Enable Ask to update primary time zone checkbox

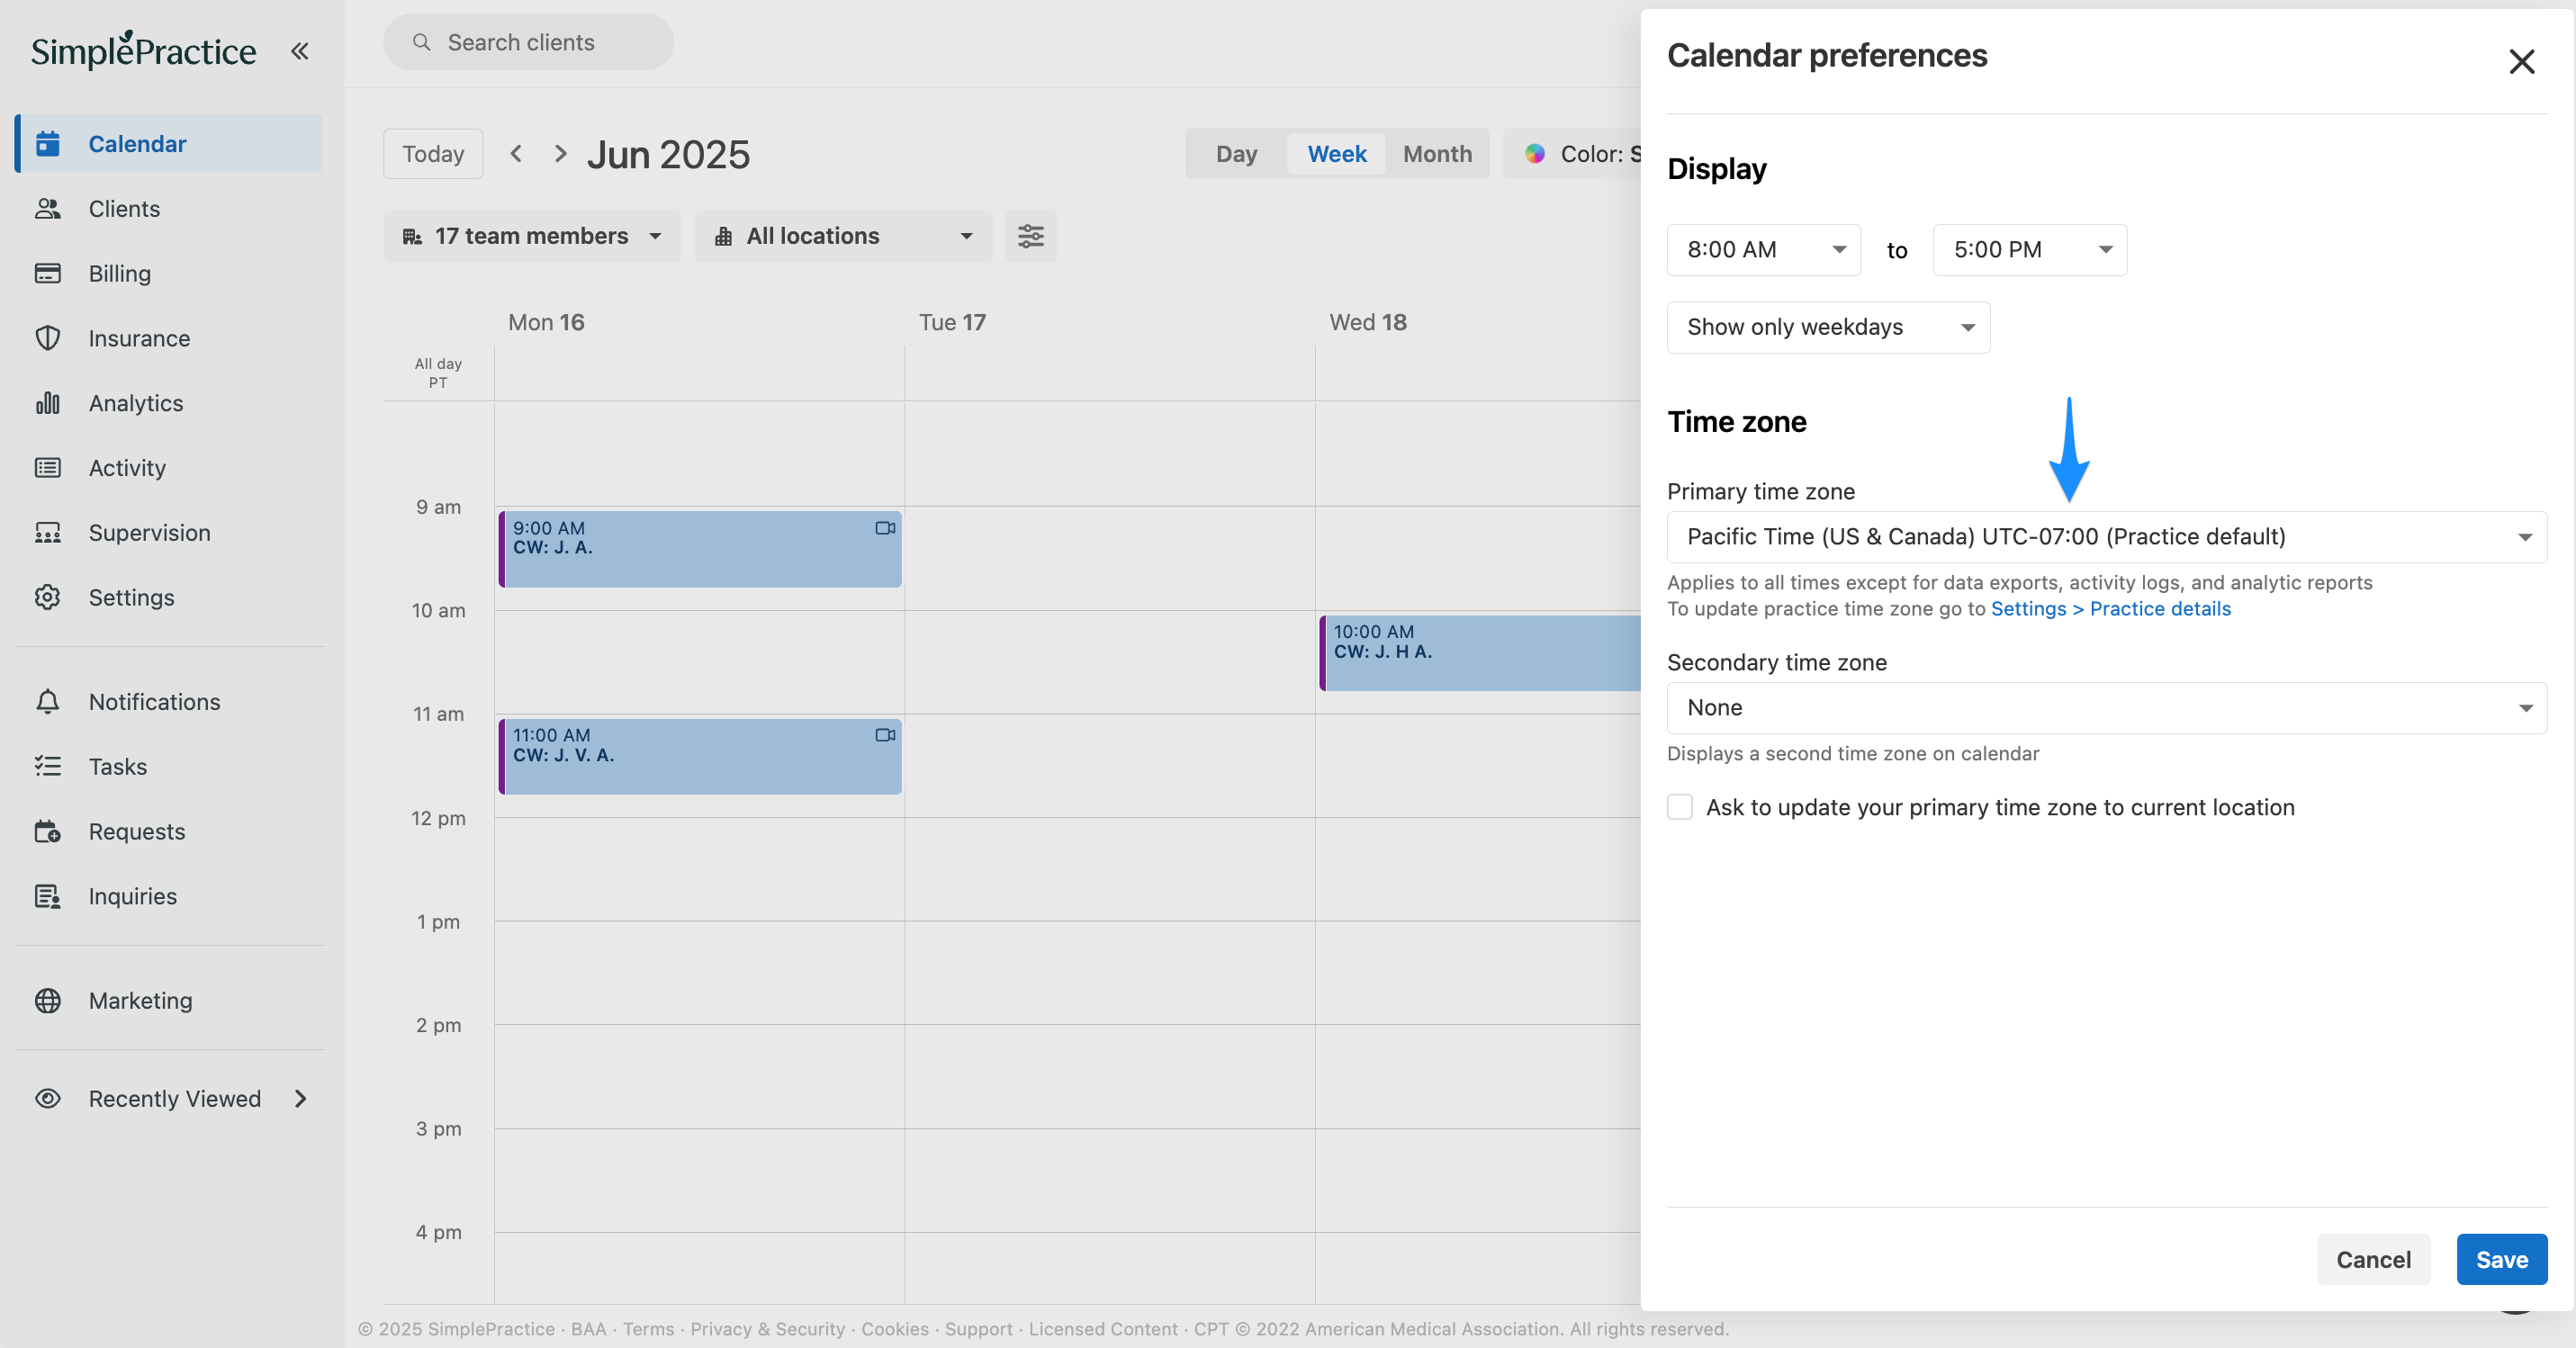1680,807
